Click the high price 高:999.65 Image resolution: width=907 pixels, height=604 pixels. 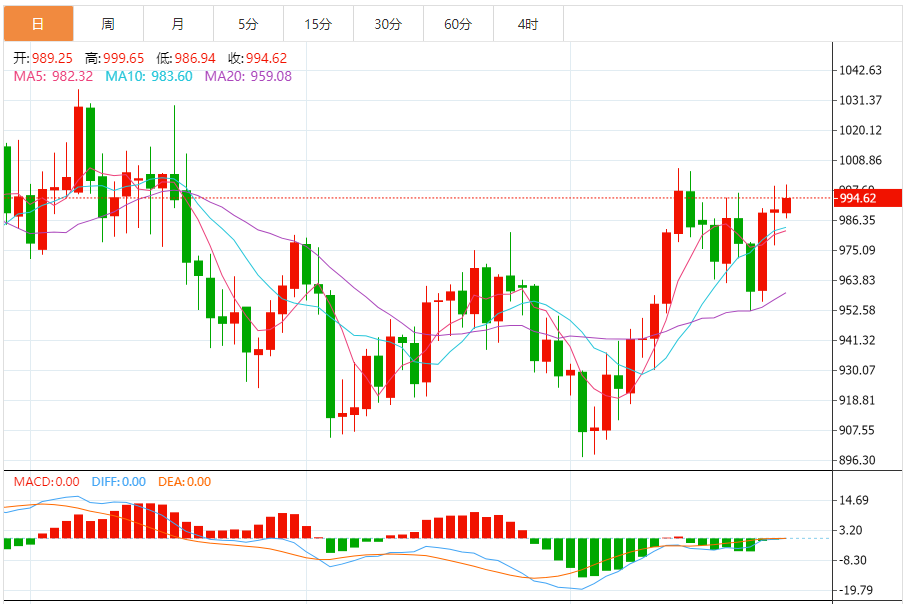(115, 58)
